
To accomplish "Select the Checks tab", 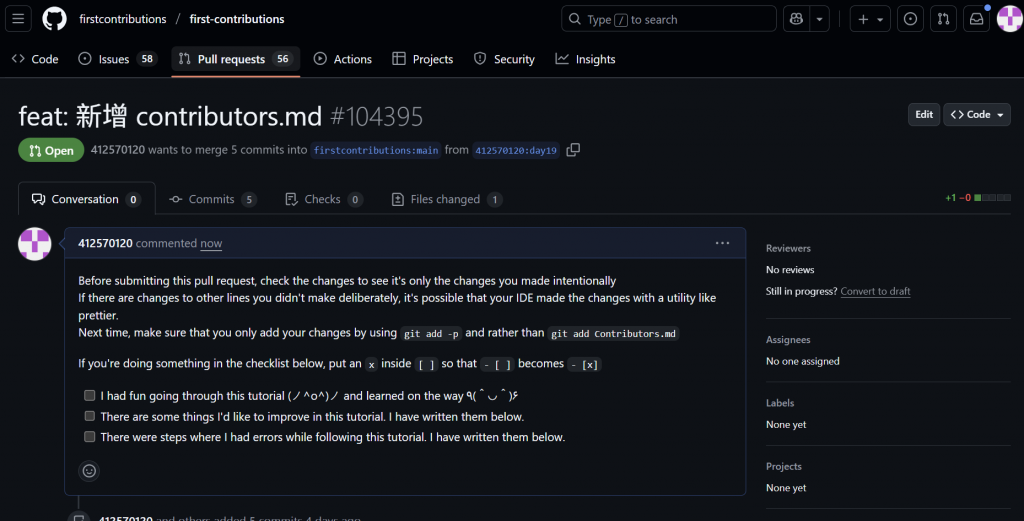I will pyautogui.click(x=324, y=199).
